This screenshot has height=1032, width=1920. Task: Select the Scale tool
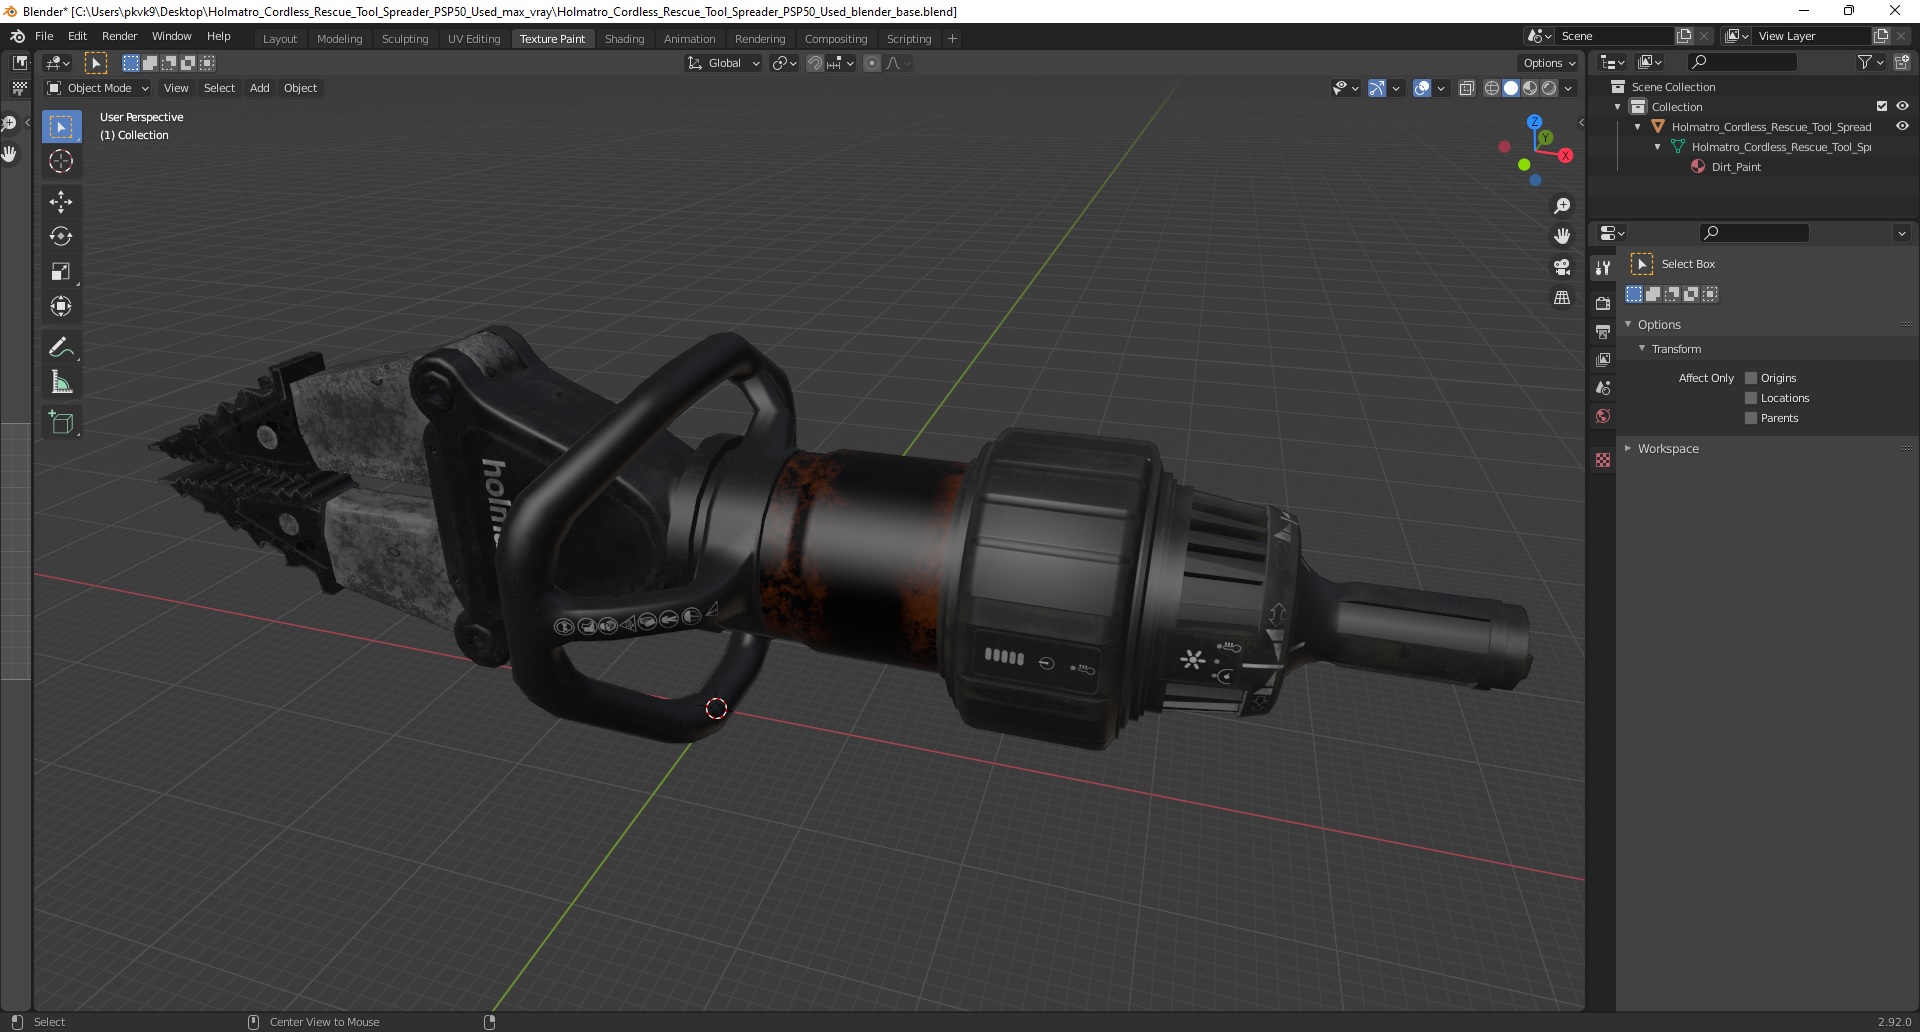tap(61, 272)
